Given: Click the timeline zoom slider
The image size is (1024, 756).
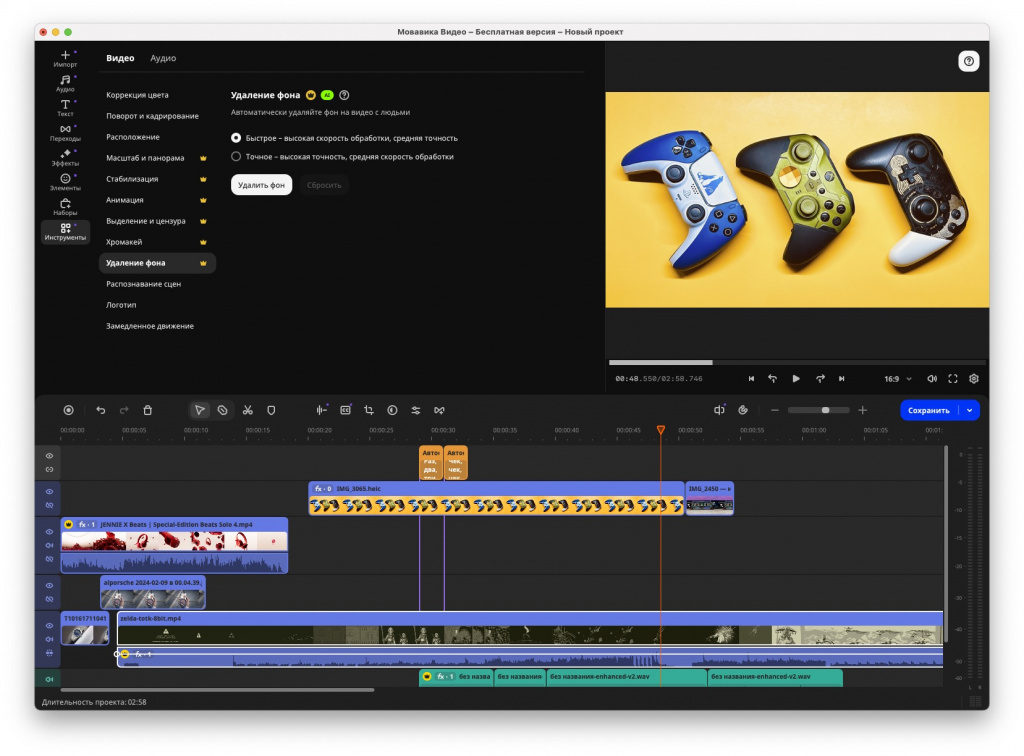Looking at the screenshot, I should [818, 410].
